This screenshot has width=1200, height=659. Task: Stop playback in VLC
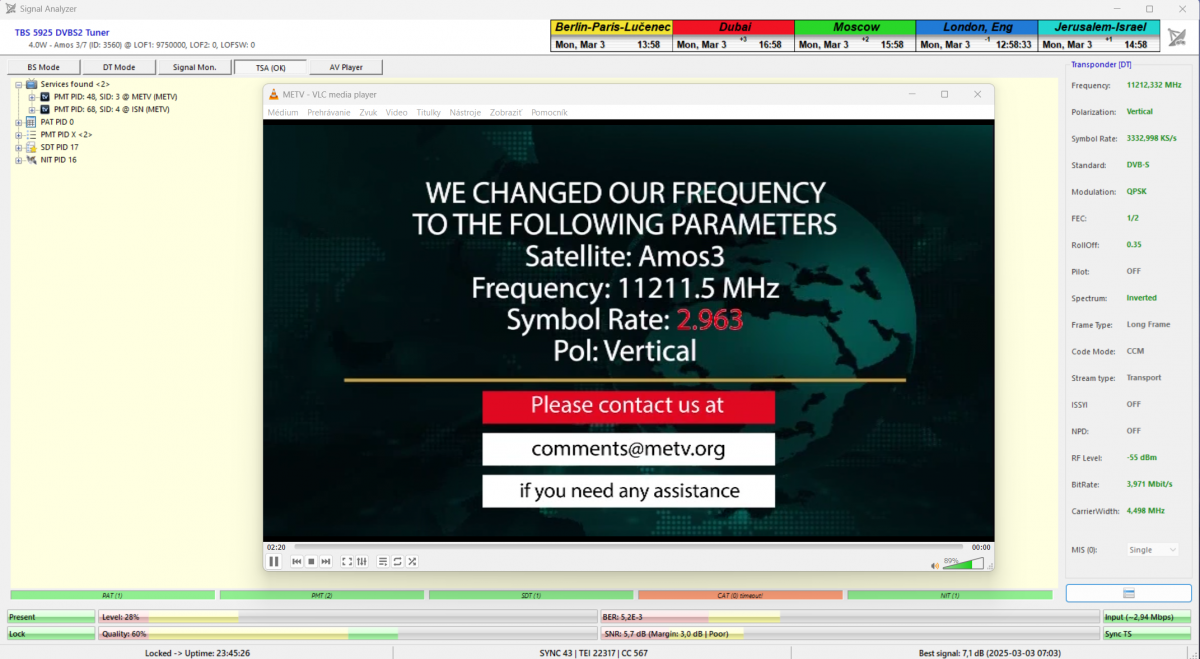(311, 561)
